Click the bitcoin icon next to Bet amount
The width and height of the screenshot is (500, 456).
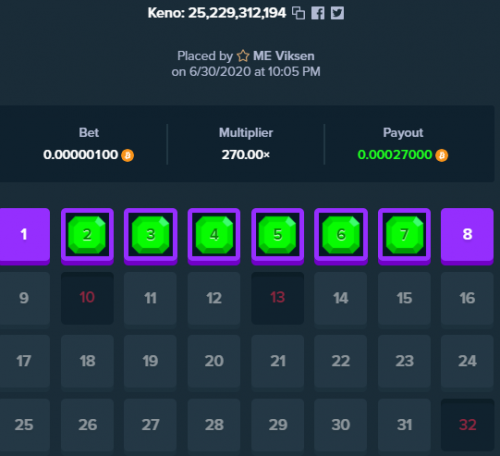(127, 155)
